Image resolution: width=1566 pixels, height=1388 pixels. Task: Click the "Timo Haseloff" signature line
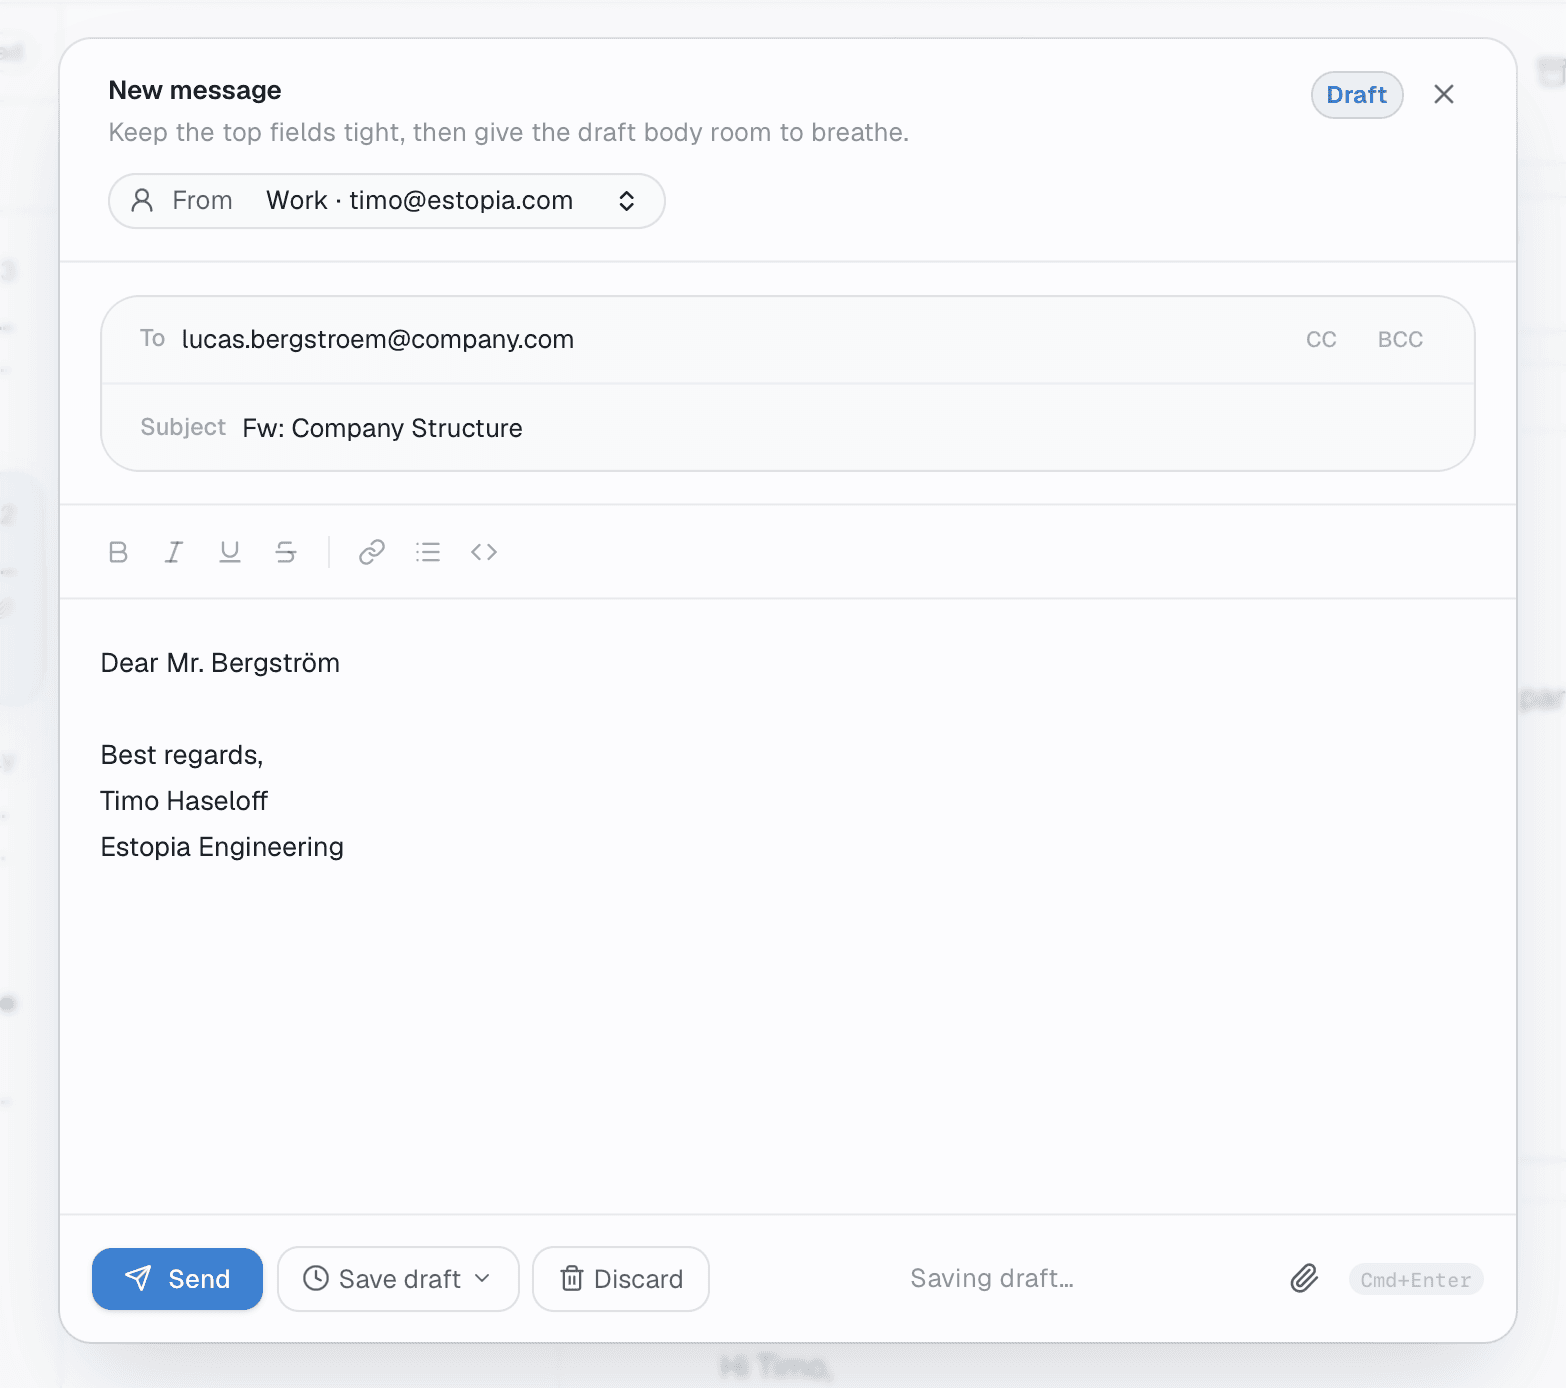tap(184, 801)
